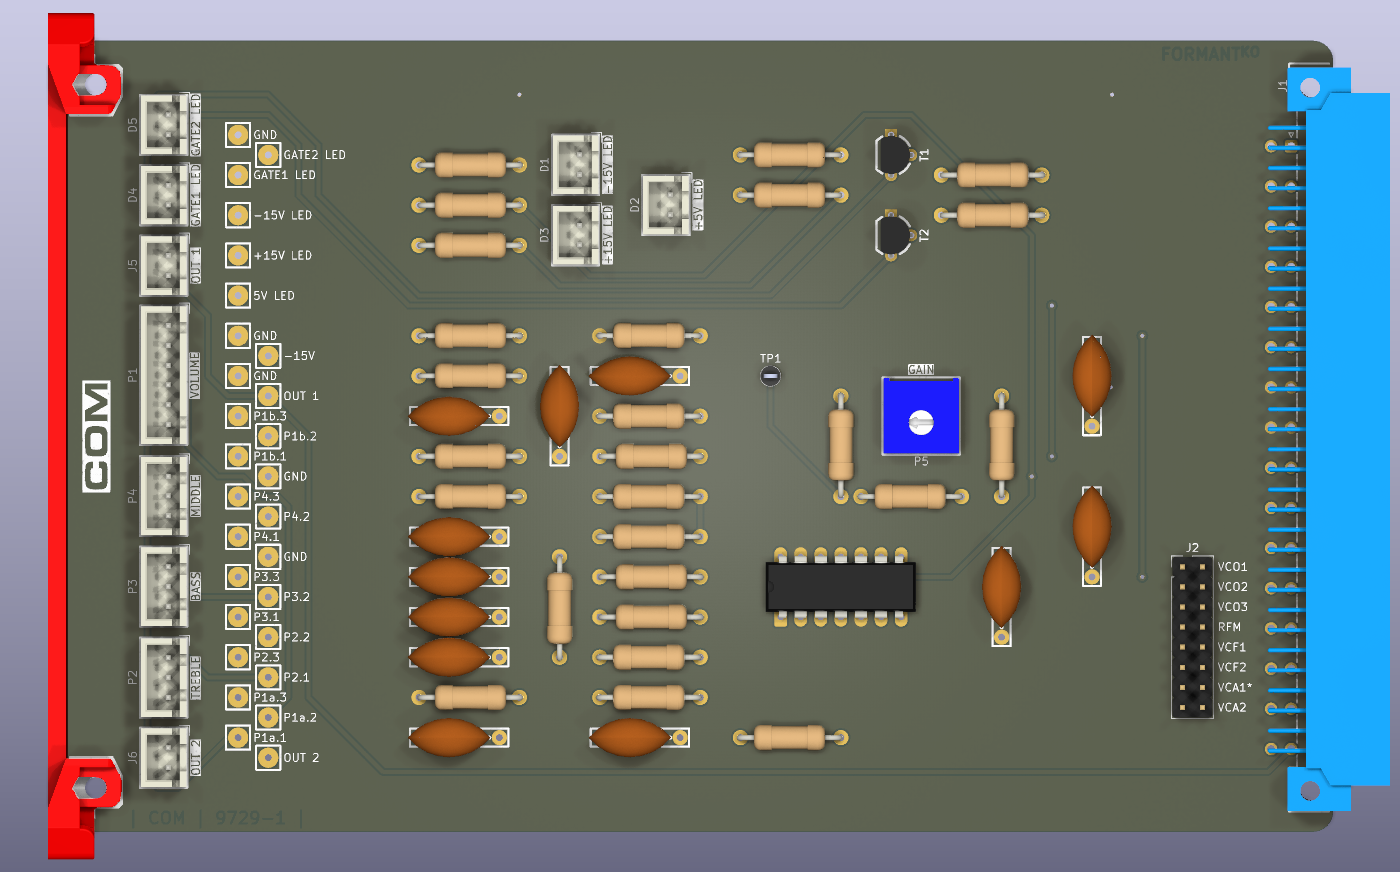
Task: Select the 'VCA1*' label beside J2
Action: tap(1235, 687)
